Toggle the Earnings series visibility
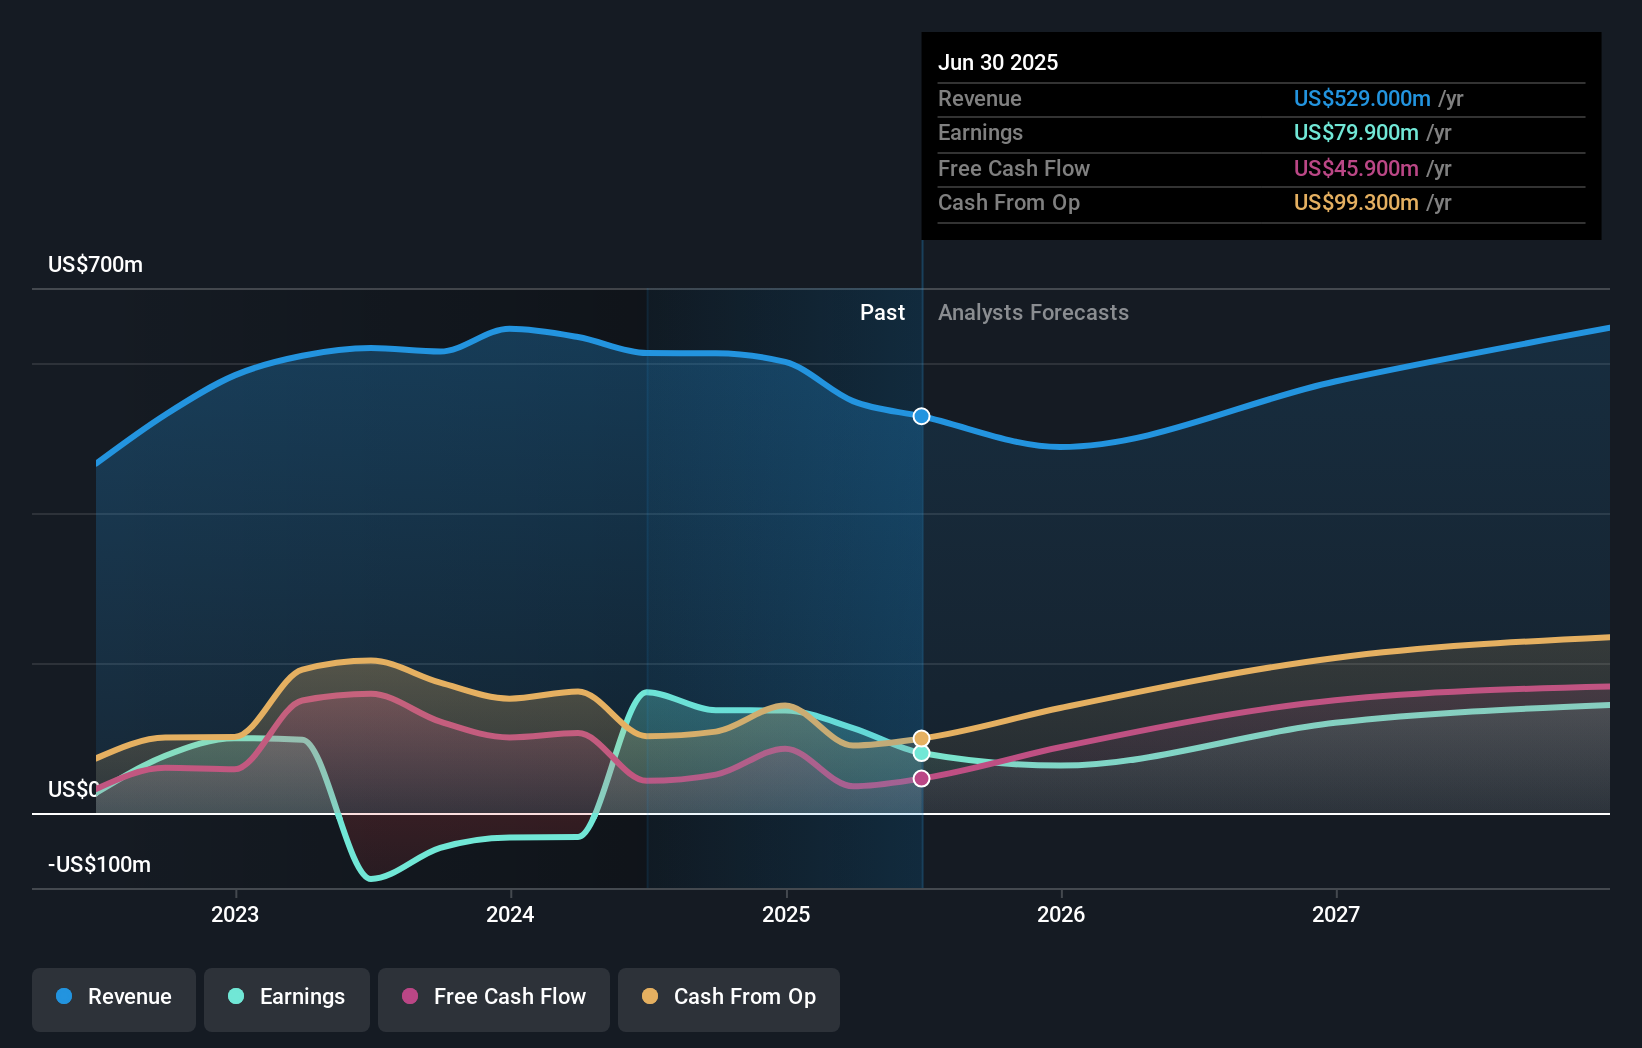The width and height of the screenshot is (1642, 1048). coord(287,997)
